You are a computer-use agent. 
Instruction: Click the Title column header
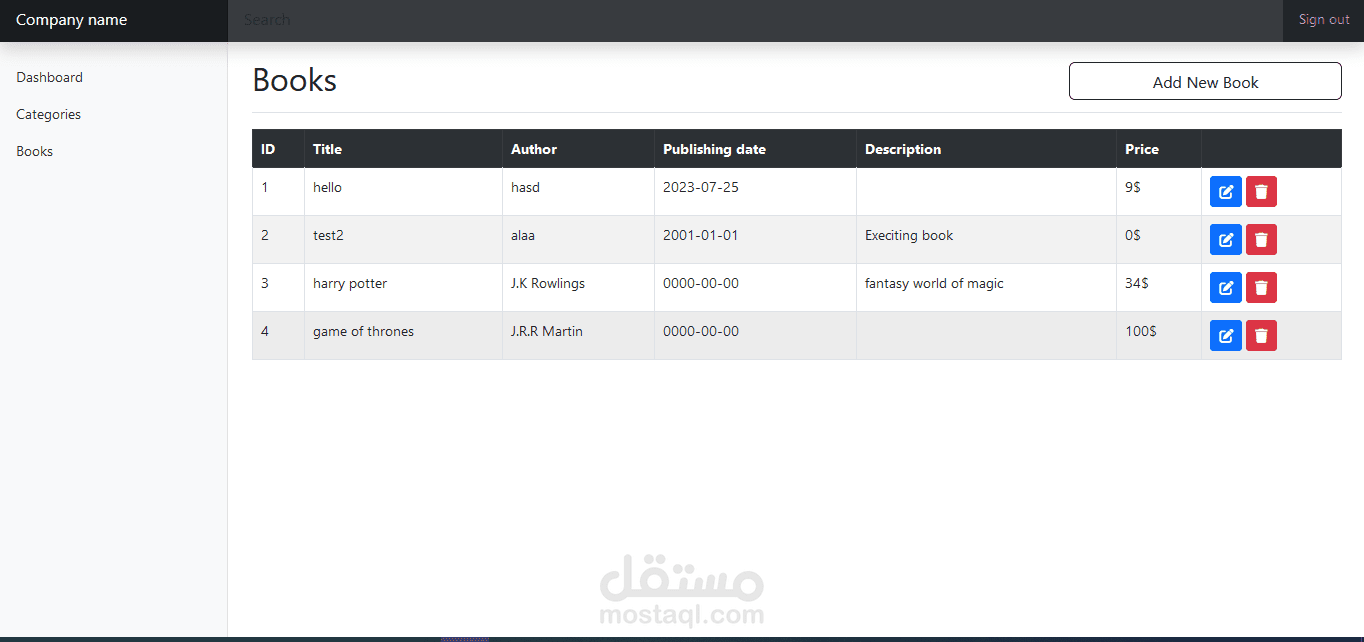click(327, 149)
